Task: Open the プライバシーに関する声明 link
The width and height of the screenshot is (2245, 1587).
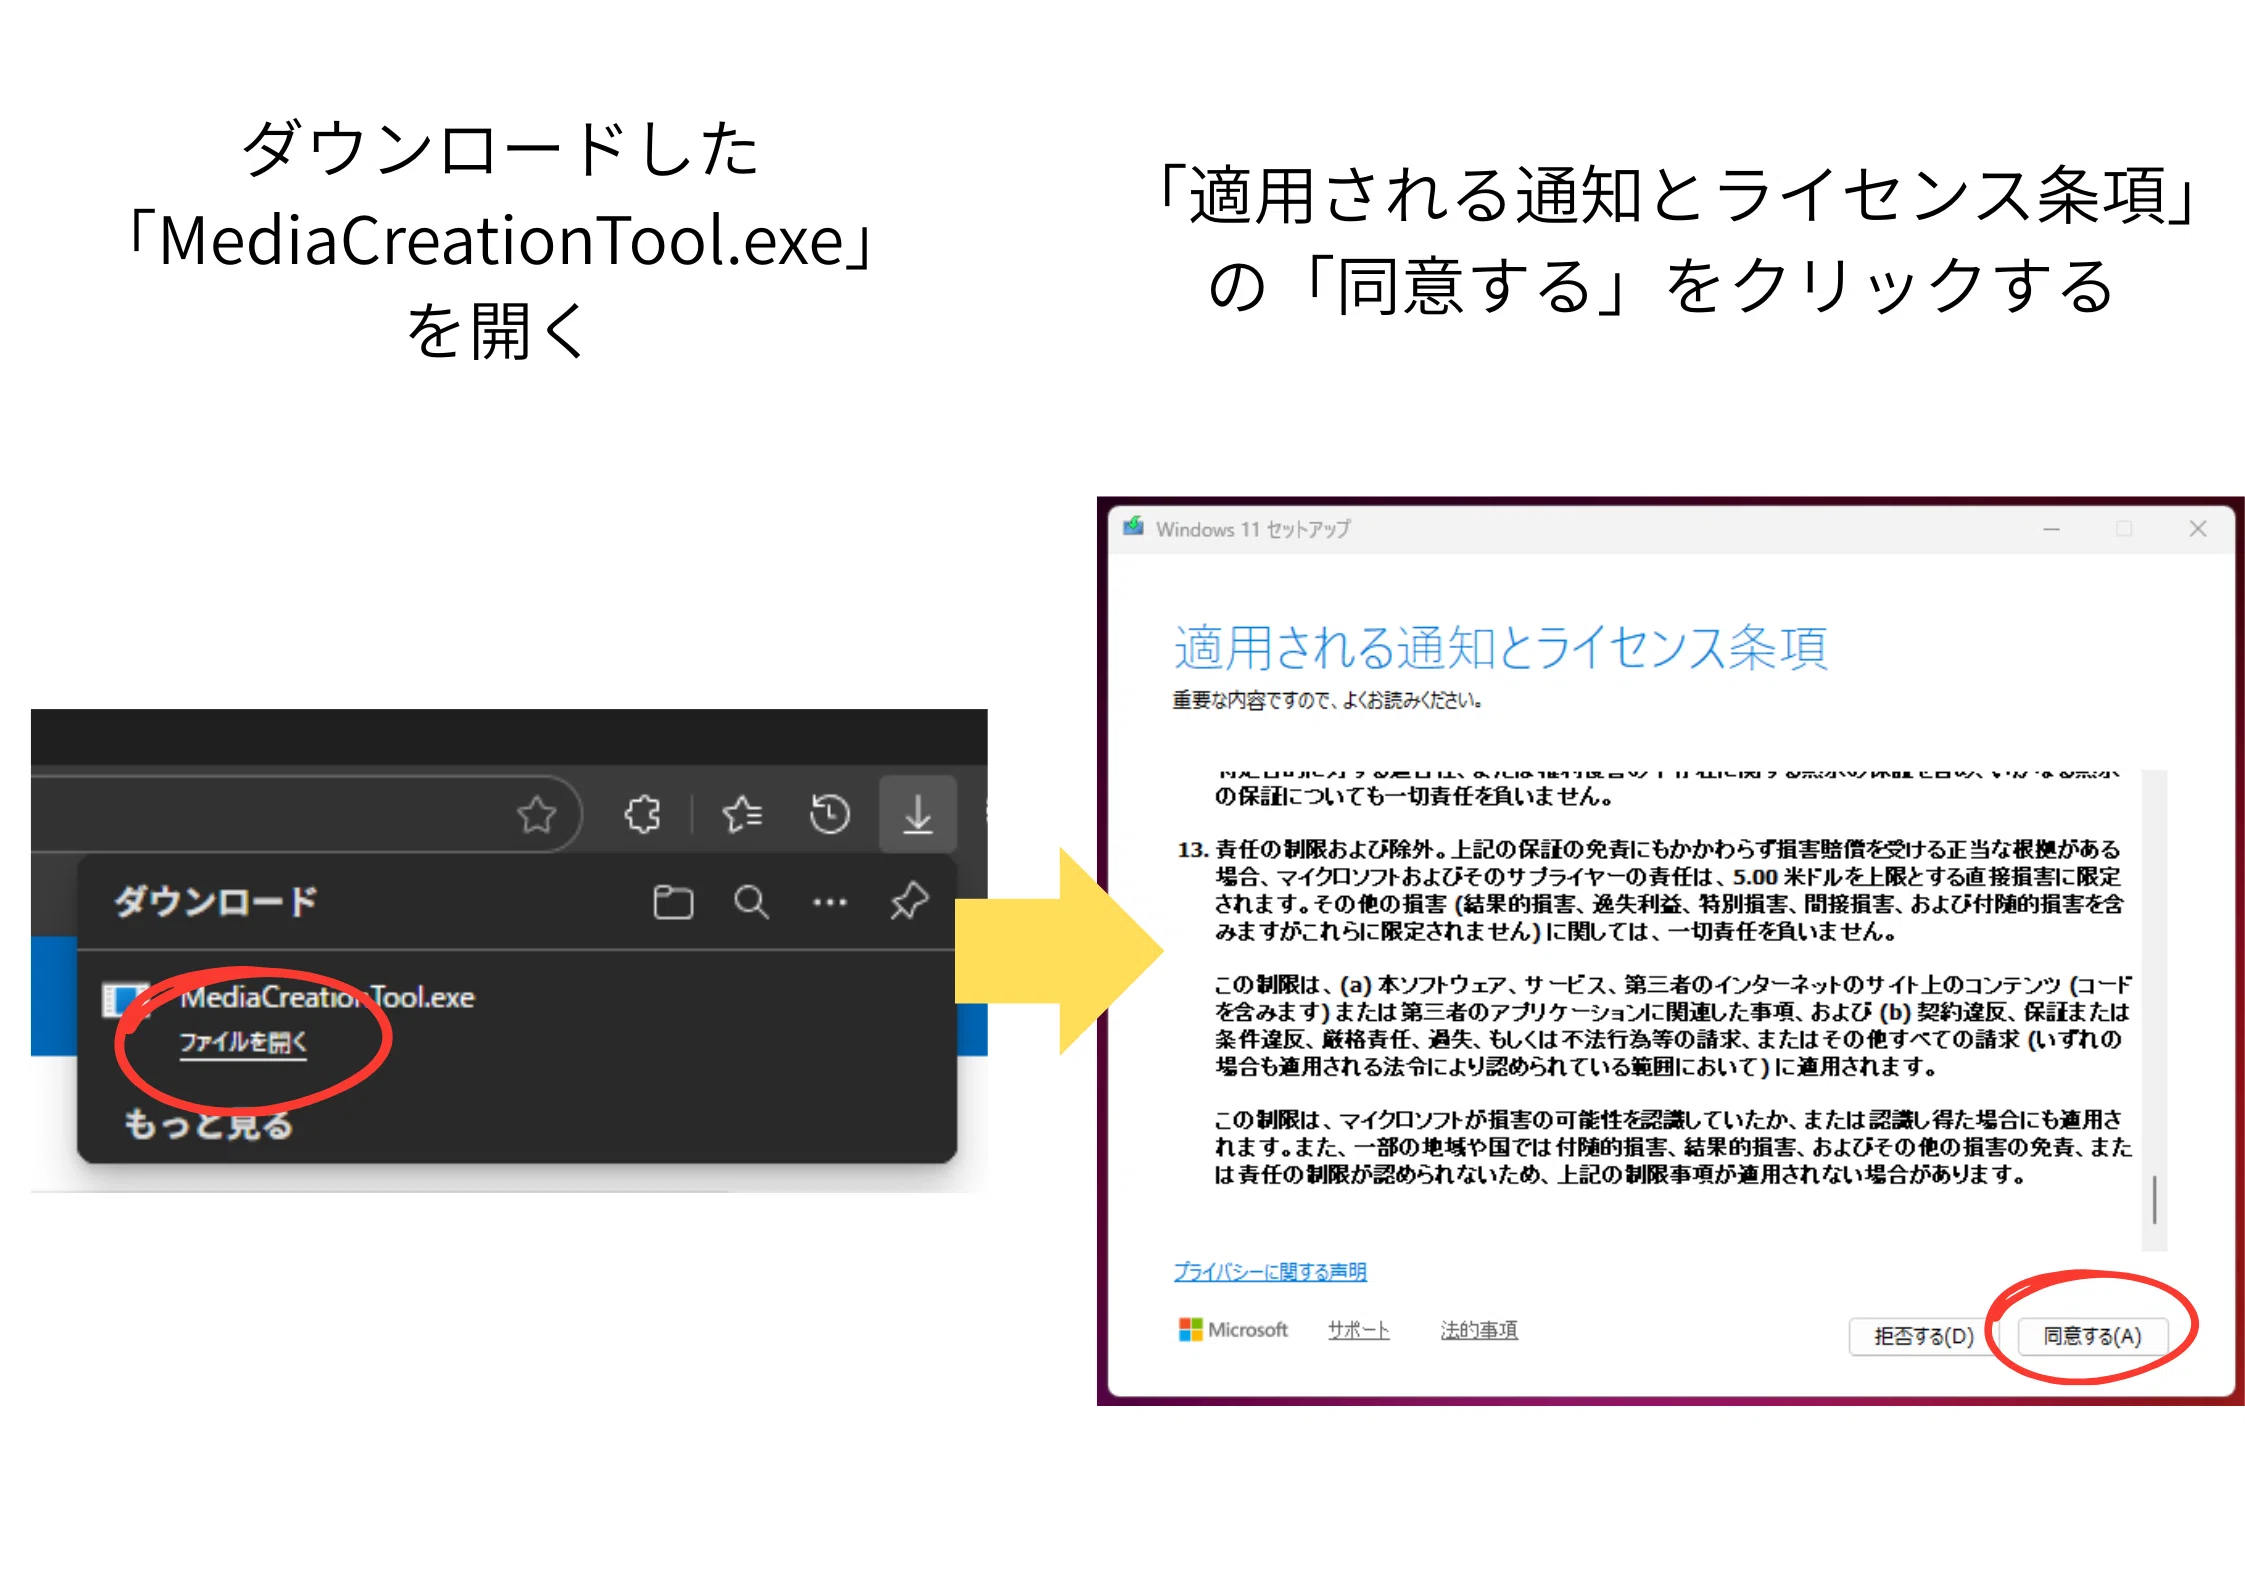Action: click(1270, 1271)
